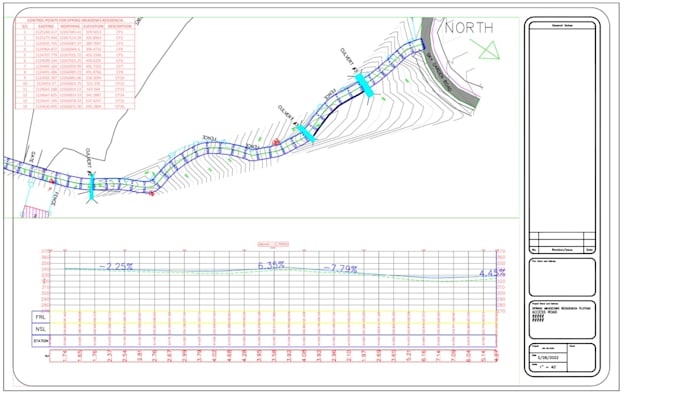Click the scale 1" = 40' field
Image resolution: width=680 pixels, height=393 pixels.
pos(549,367)
